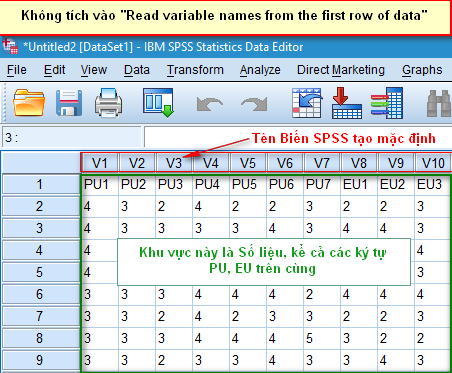Screen dimensions: 452x373
Task: Open the Graphs menu
Action: pos(422,70)
